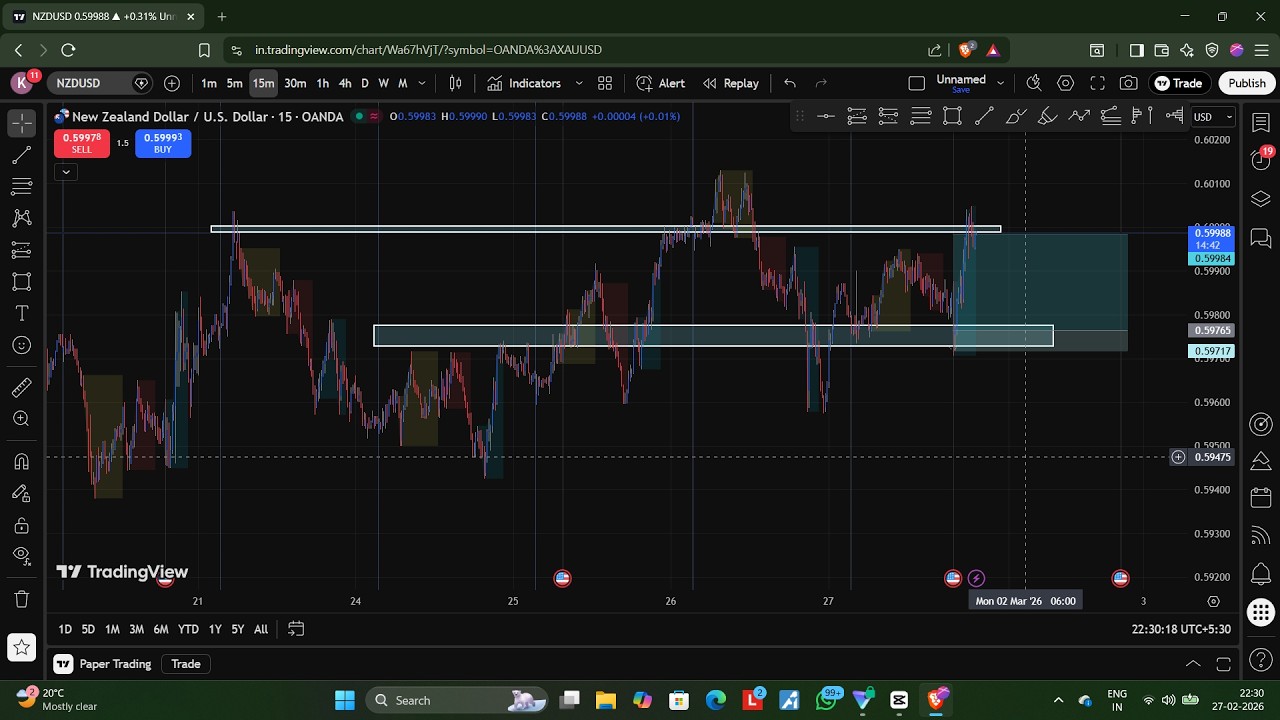
Task: Click the red SELL price button
Action: point(81,143)
